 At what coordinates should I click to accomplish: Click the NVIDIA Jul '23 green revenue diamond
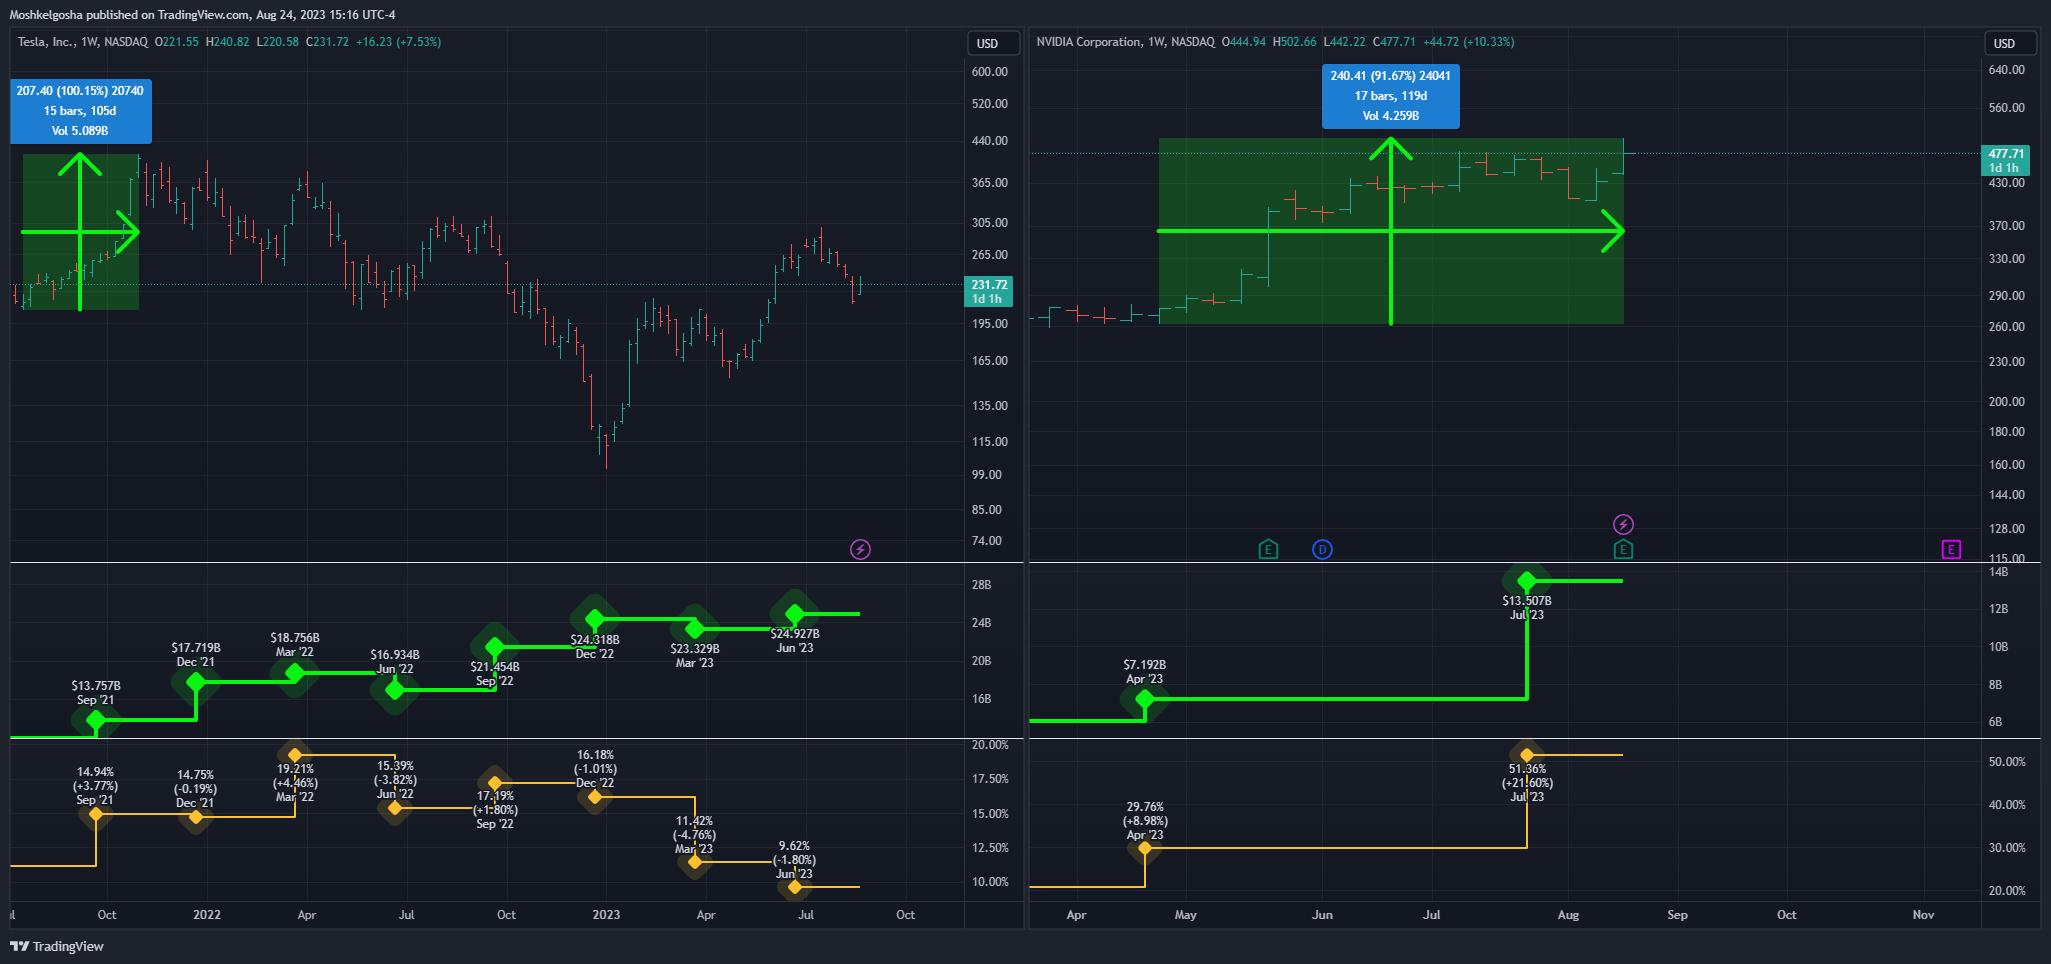[x=1527, y=581]
